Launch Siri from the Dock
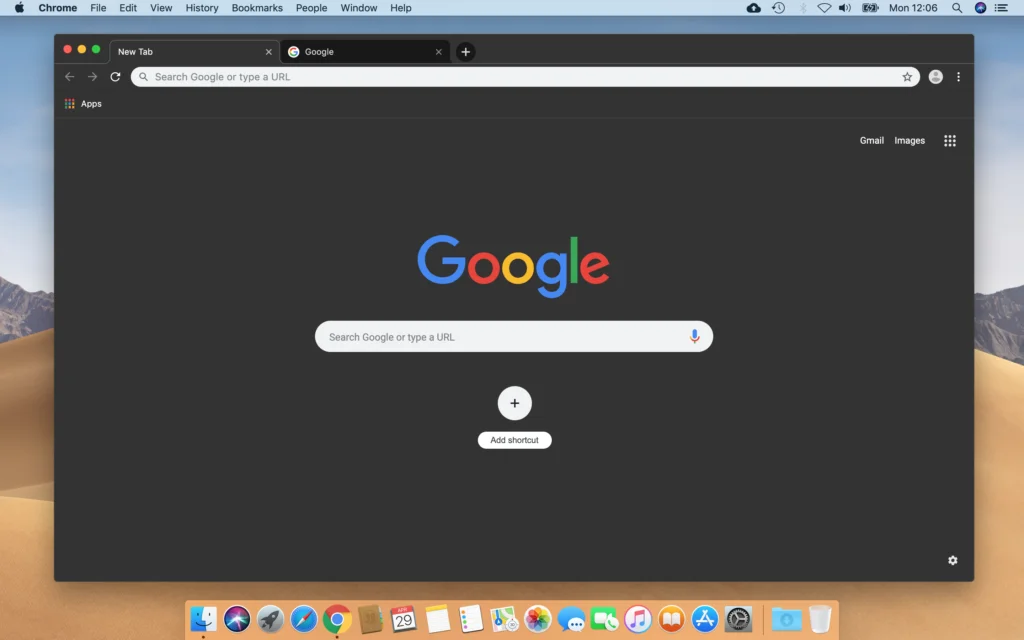 point(237,618)
